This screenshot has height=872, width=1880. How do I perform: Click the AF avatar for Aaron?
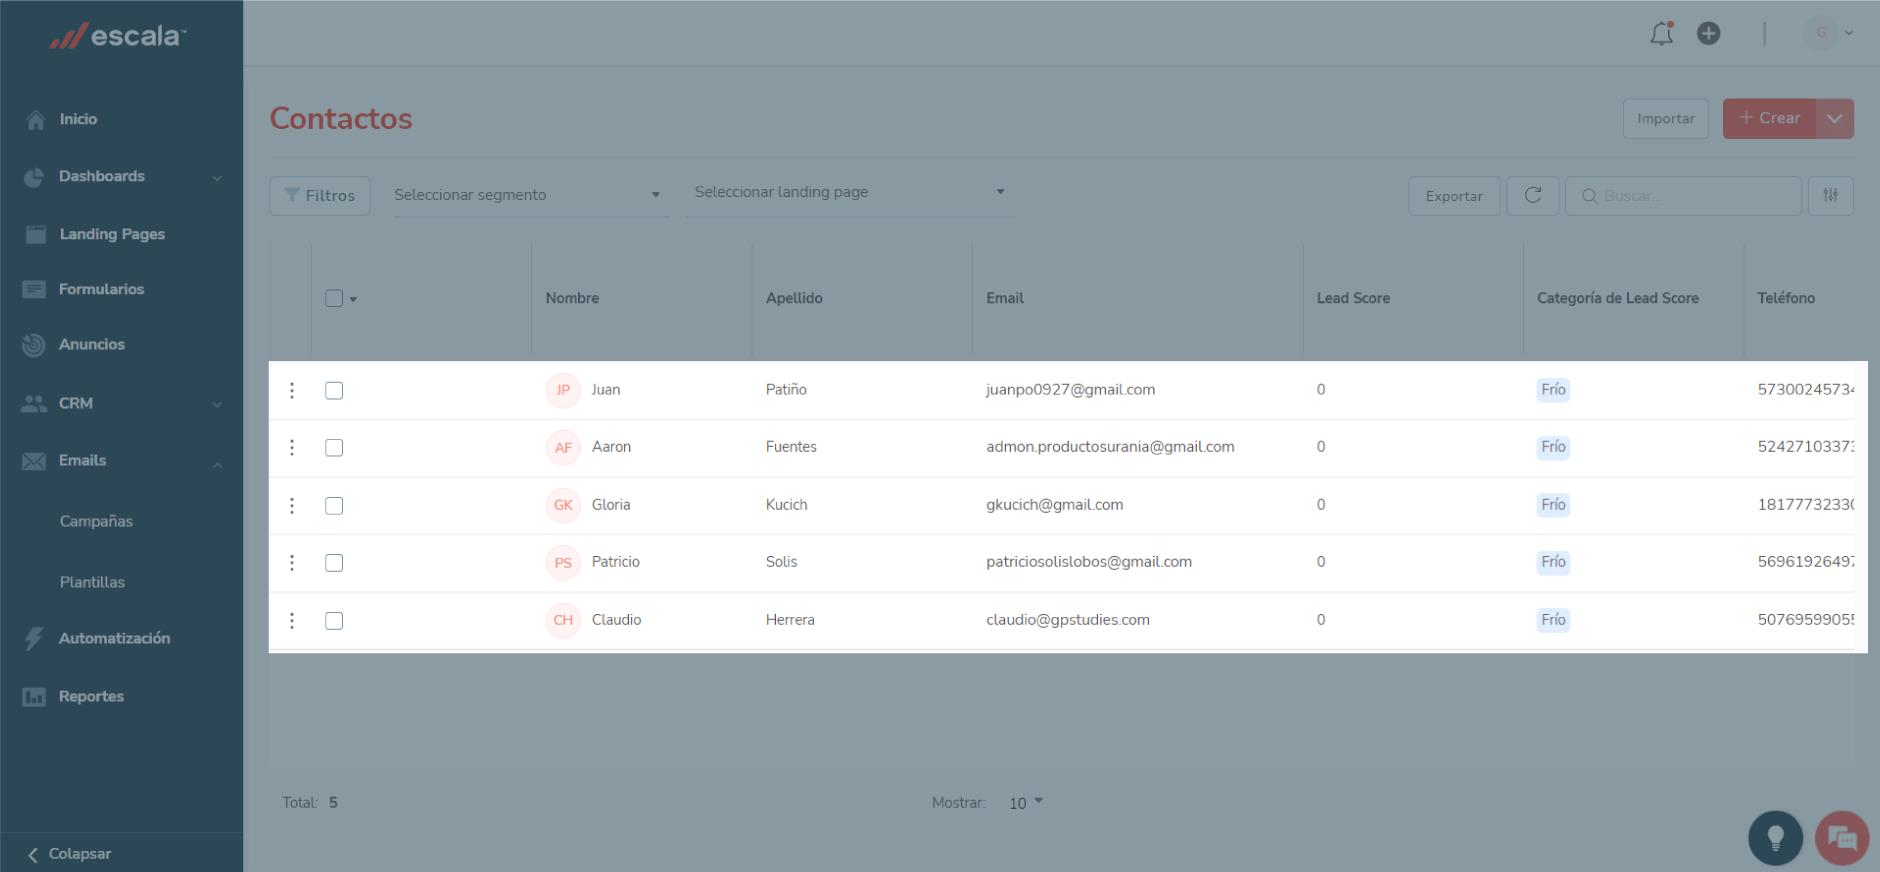pos(563,447)
